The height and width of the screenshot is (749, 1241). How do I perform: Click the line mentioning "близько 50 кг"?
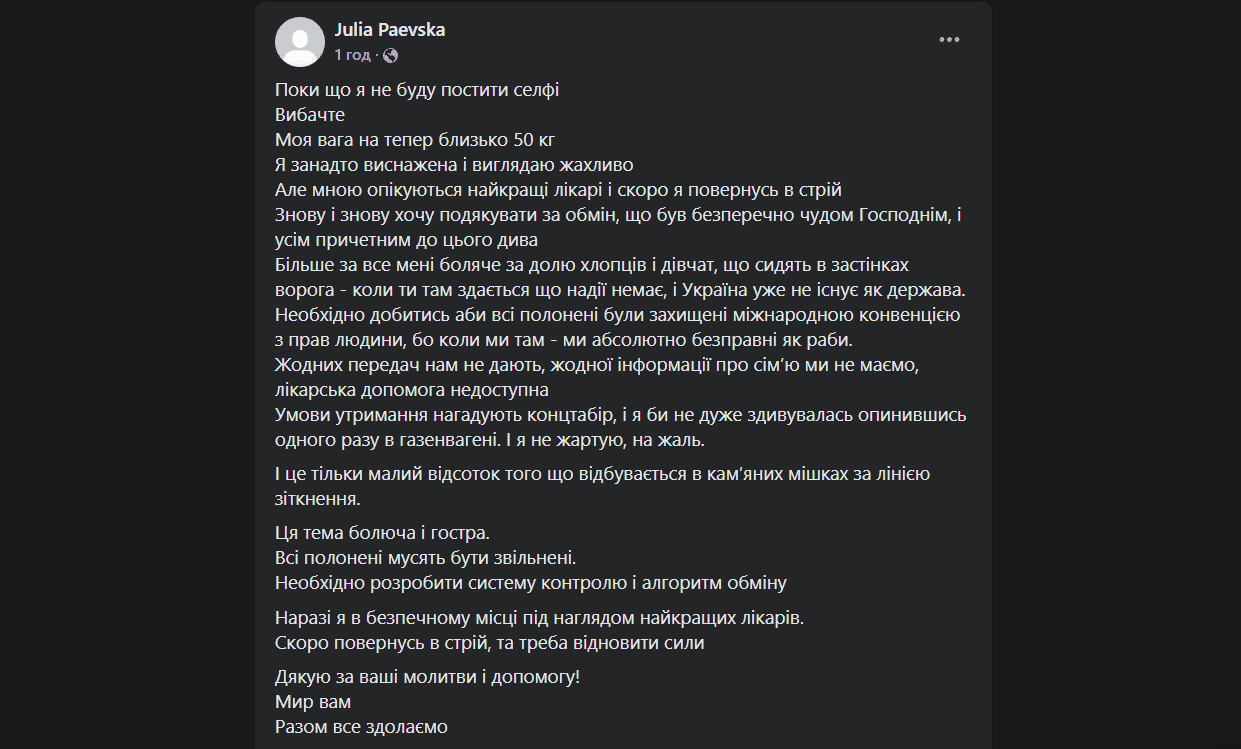click(415, 139)
